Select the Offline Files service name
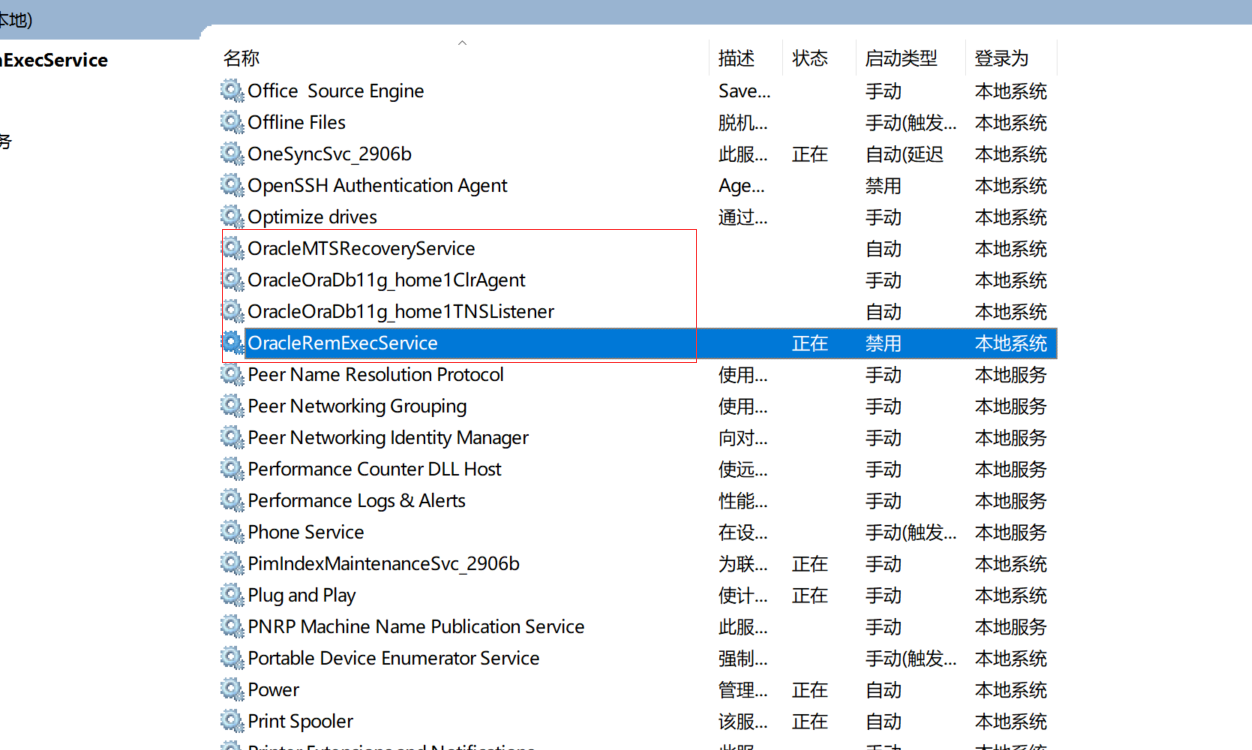1252x750 pixels. pyautogui.click(x=297, y=123)
